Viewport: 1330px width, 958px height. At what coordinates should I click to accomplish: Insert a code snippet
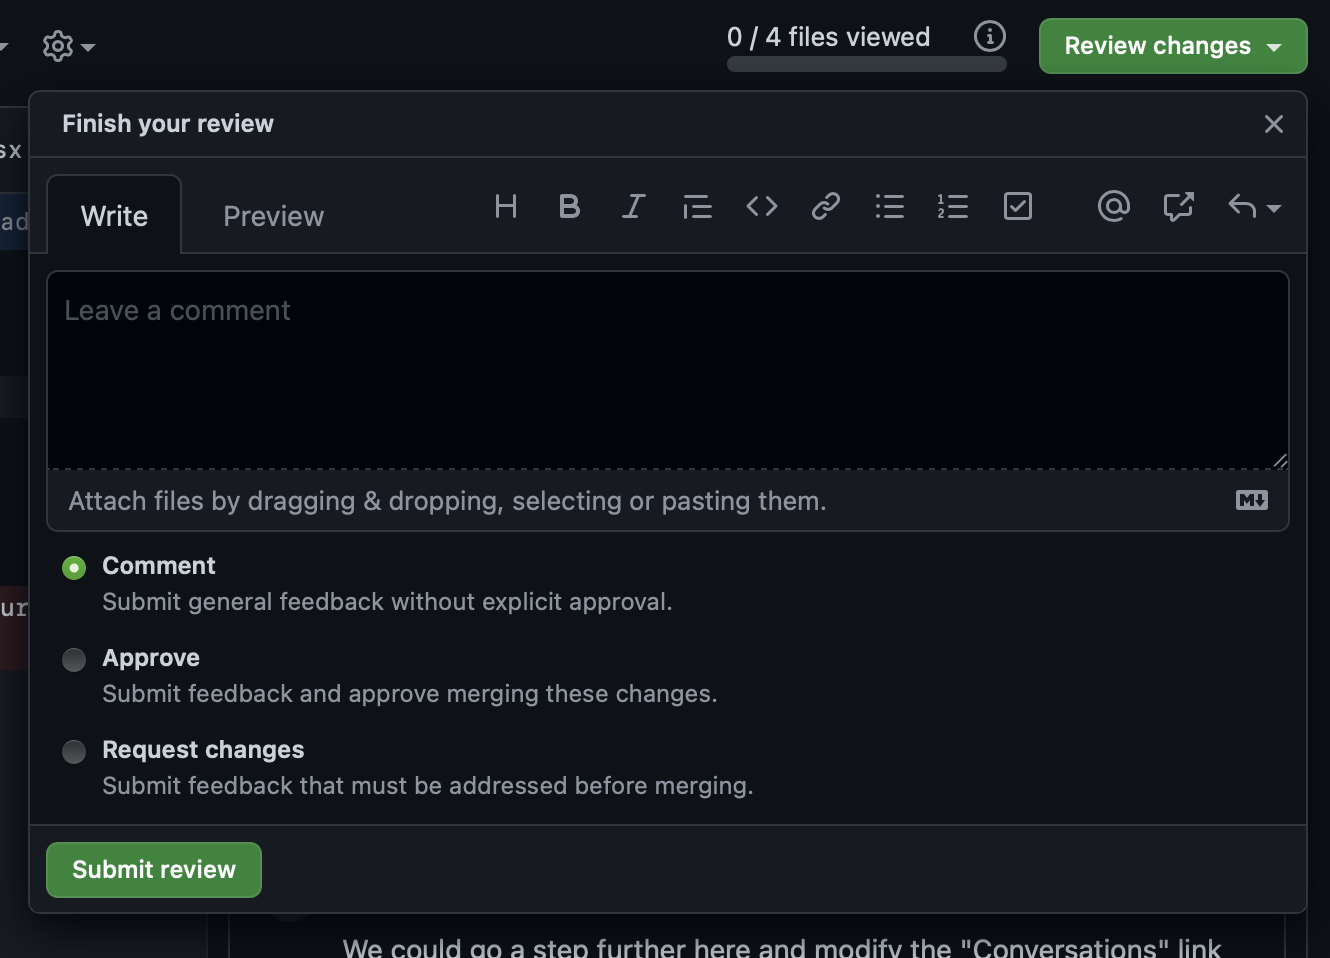click(x=761, y=207)
